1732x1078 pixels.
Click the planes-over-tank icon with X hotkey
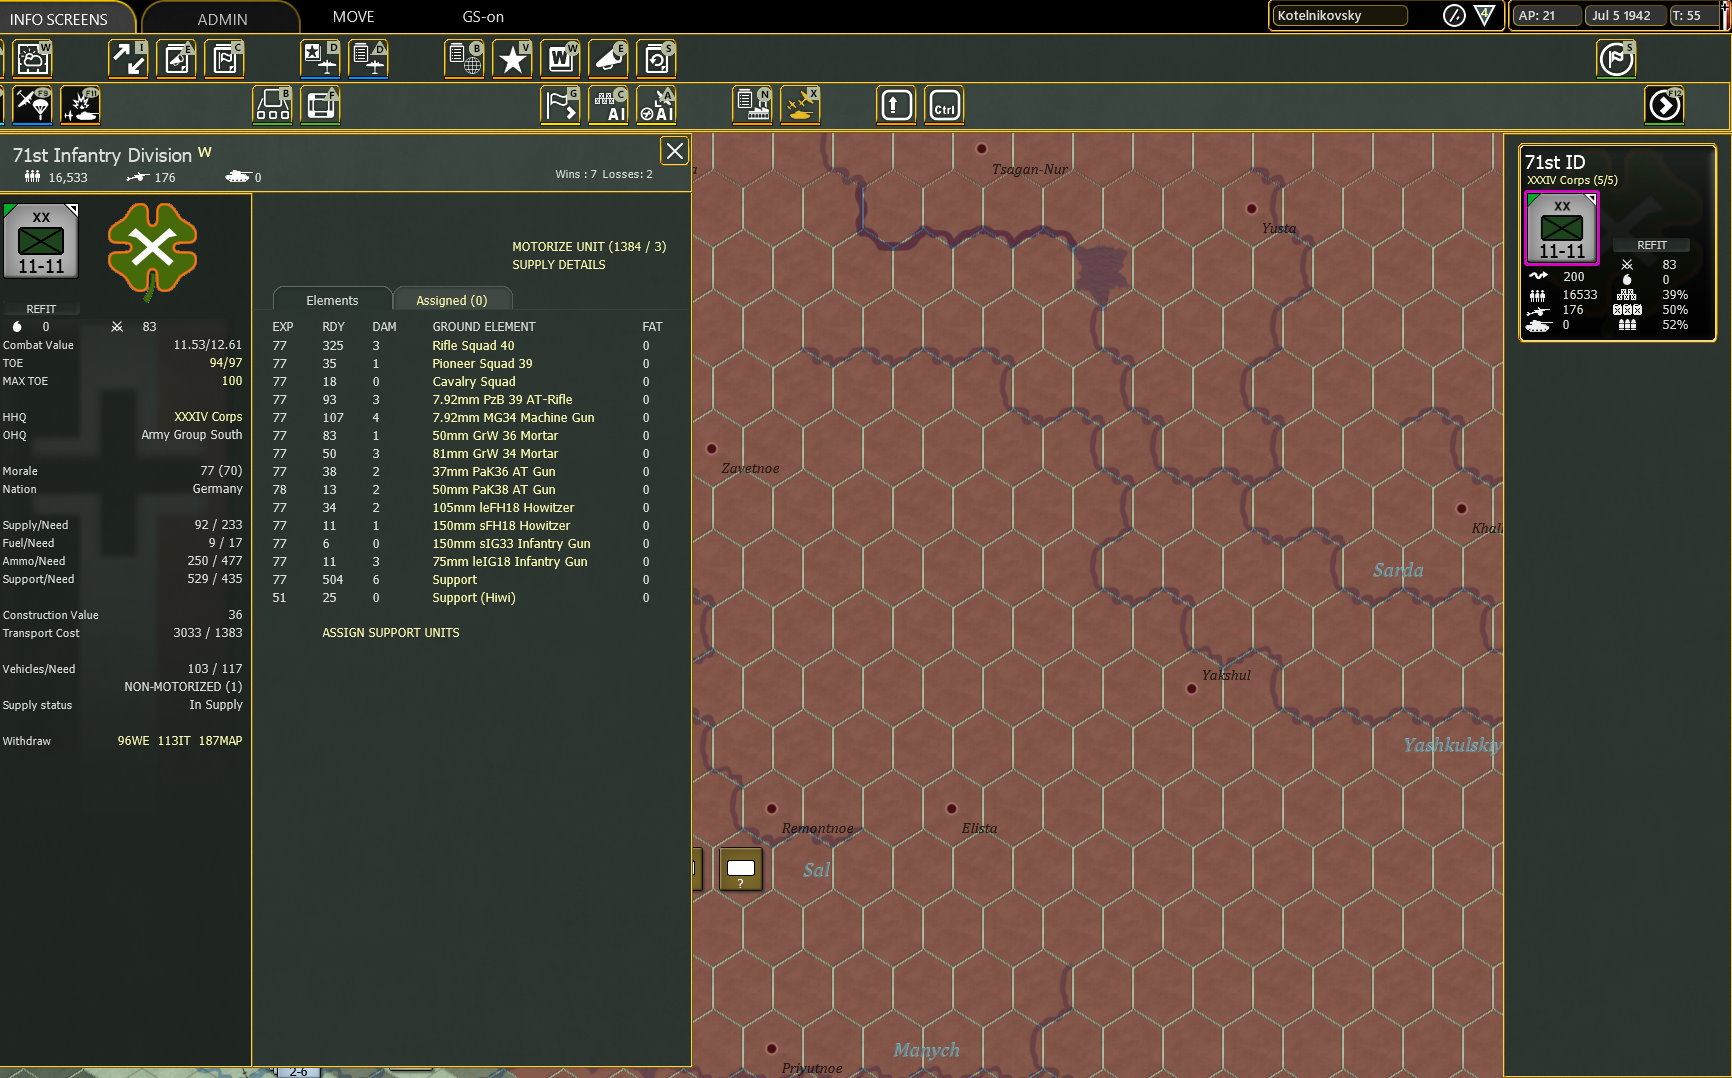coord(800,105)
